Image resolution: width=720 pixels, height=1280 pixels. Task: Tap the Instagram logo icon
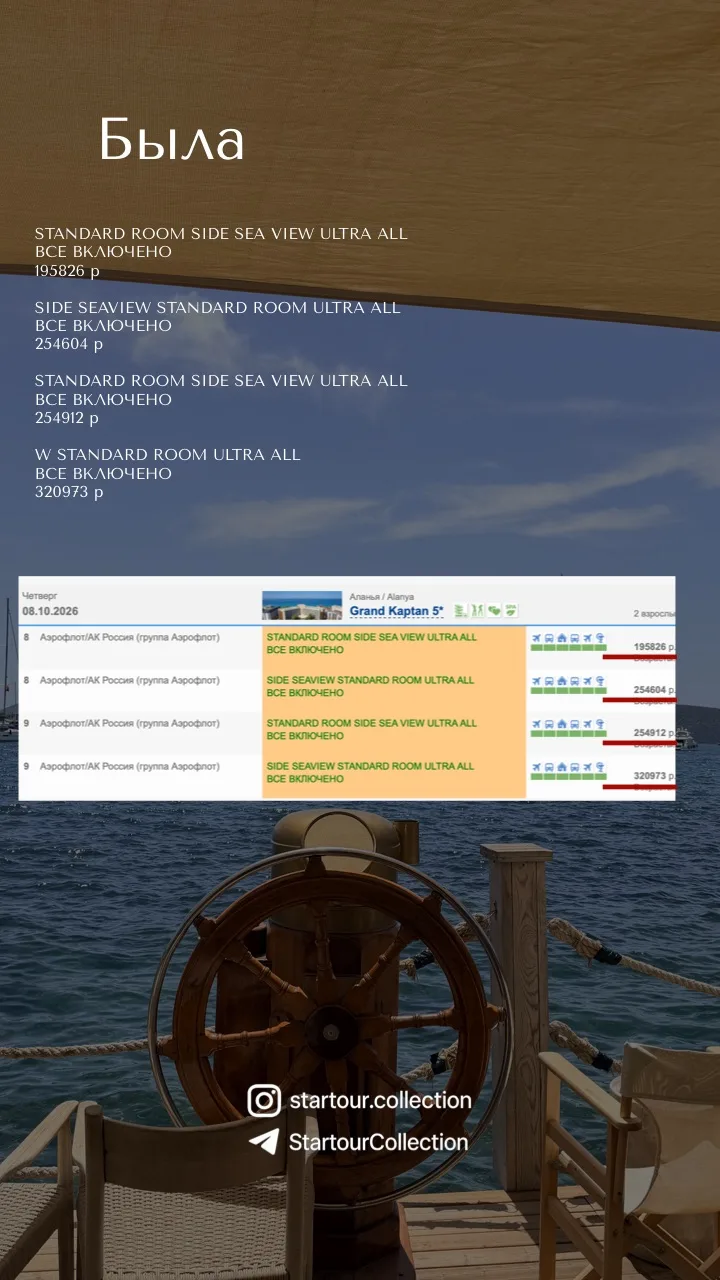(x=264, y=1101)
